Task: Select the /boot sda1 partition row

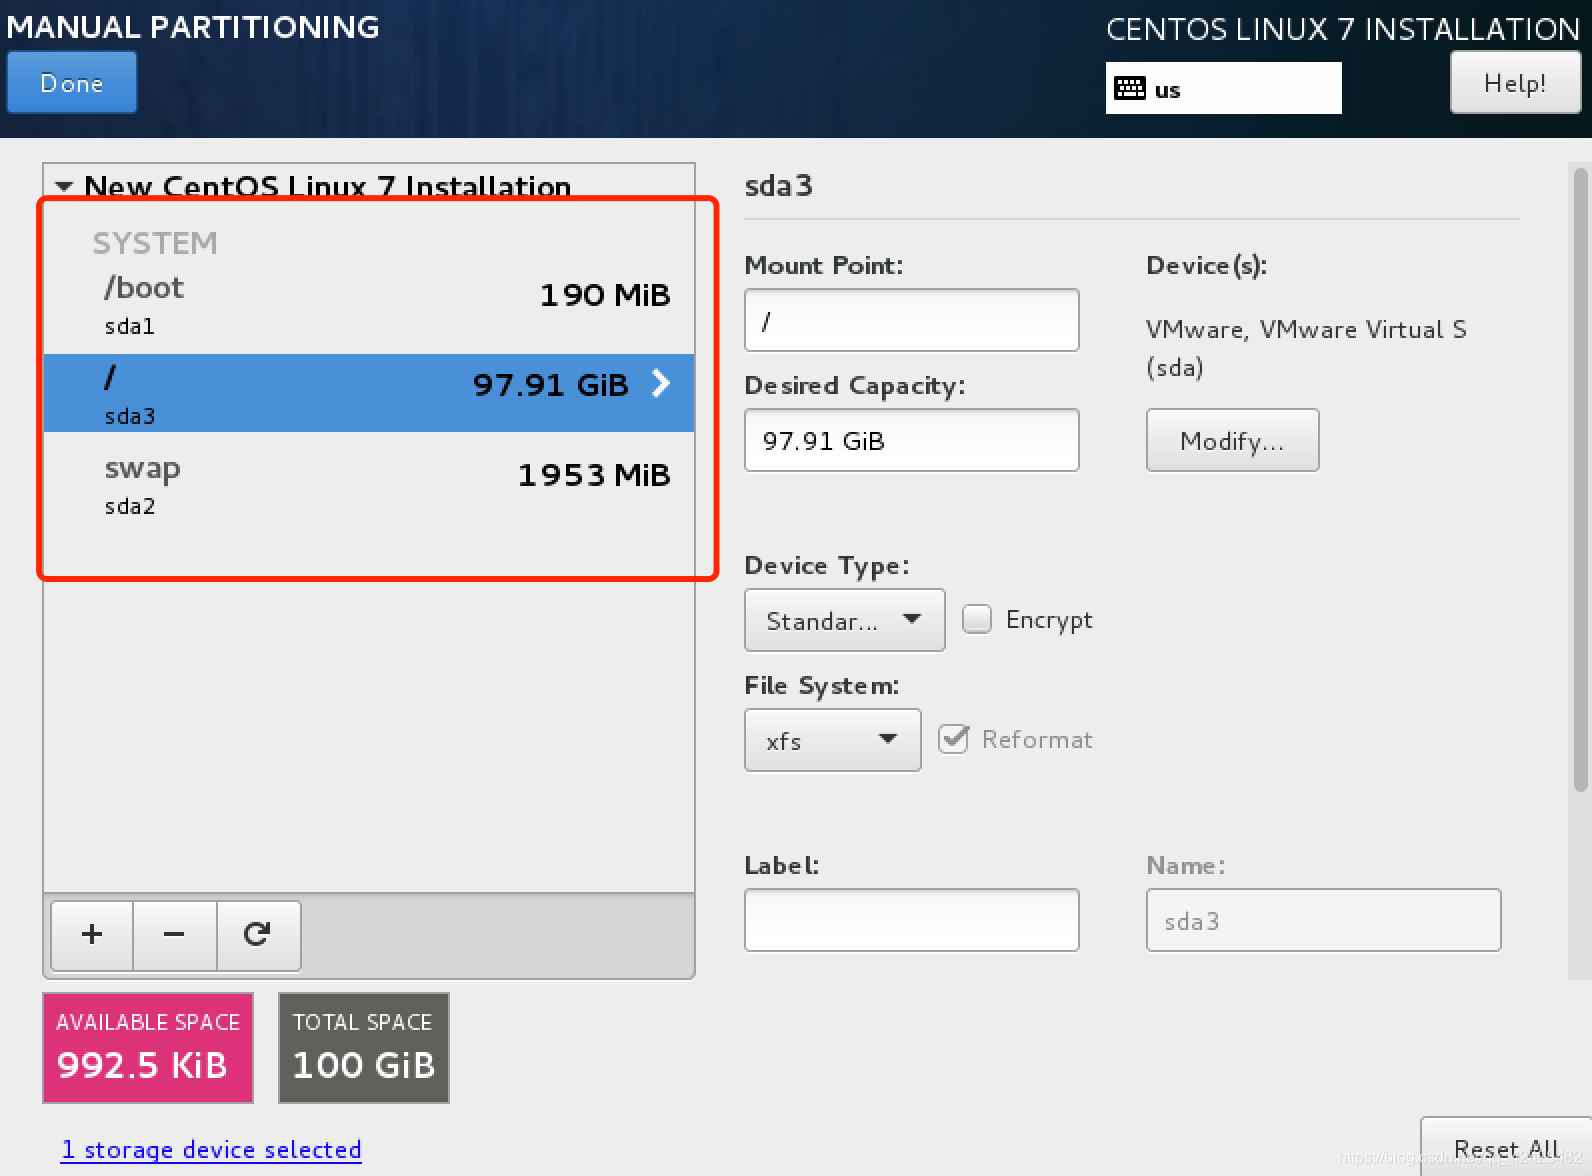Action: click(369, 304)
